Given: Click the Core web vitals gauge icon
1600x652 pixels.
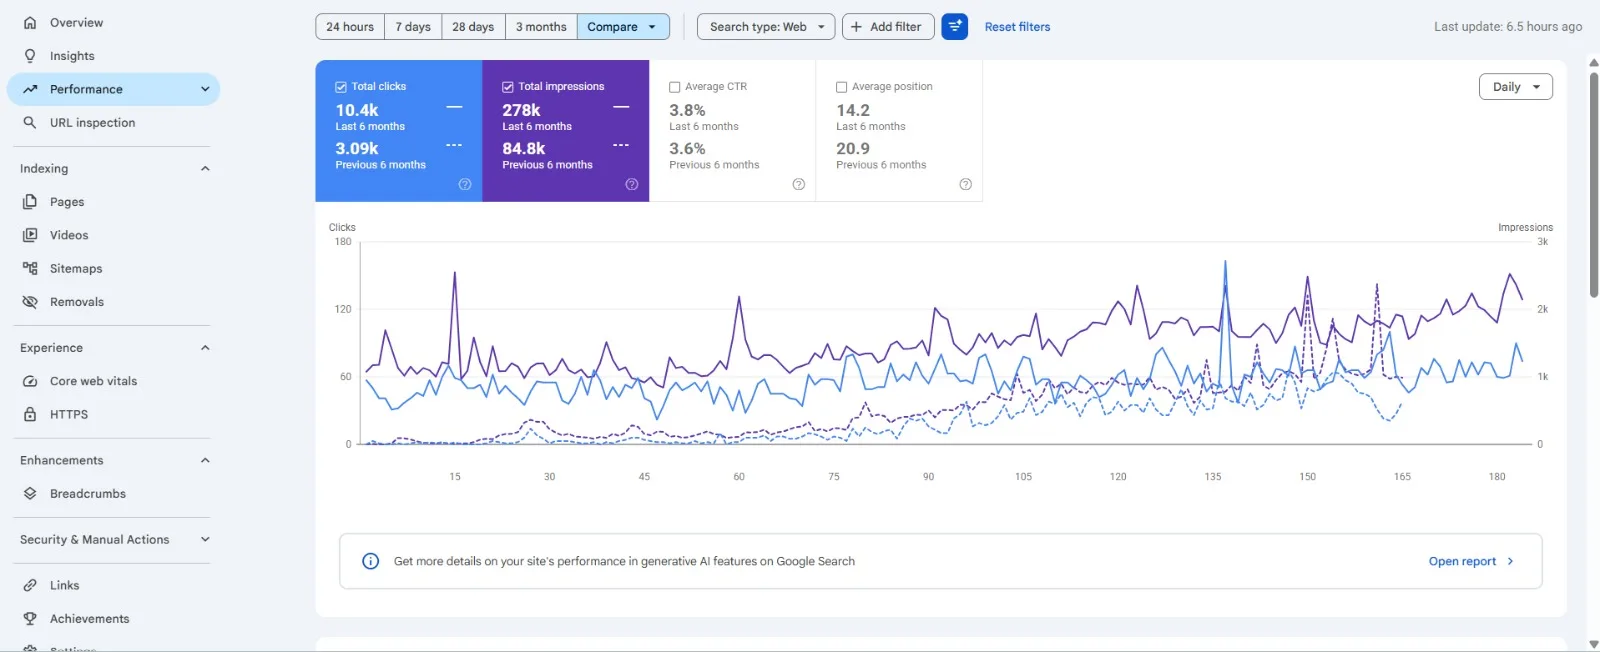Looking at the screenshot, I should tap(30, 381).
